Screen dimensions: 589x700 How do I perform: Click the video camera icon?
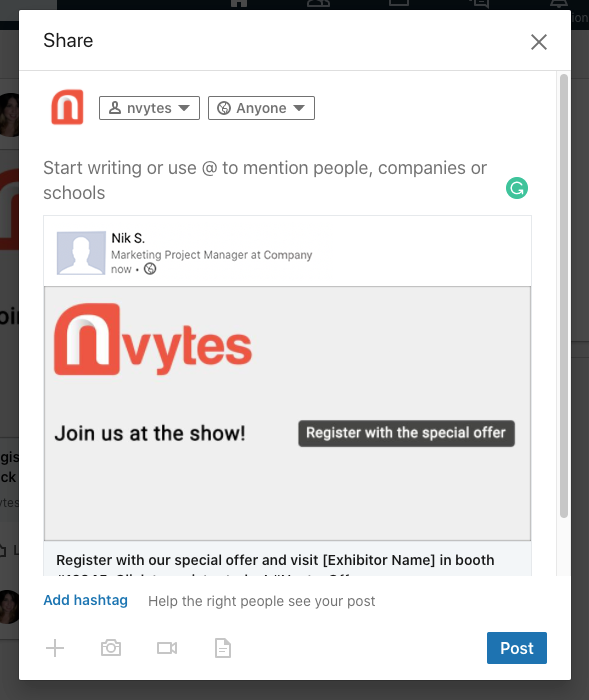167,648
